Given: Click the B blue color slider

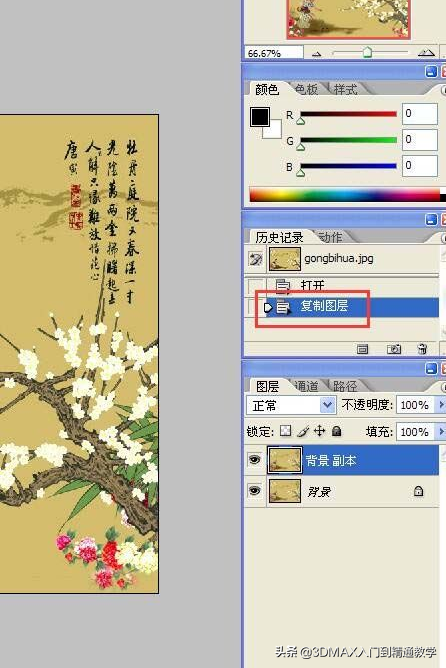Looking at the screenshot, I should (348, 166).
